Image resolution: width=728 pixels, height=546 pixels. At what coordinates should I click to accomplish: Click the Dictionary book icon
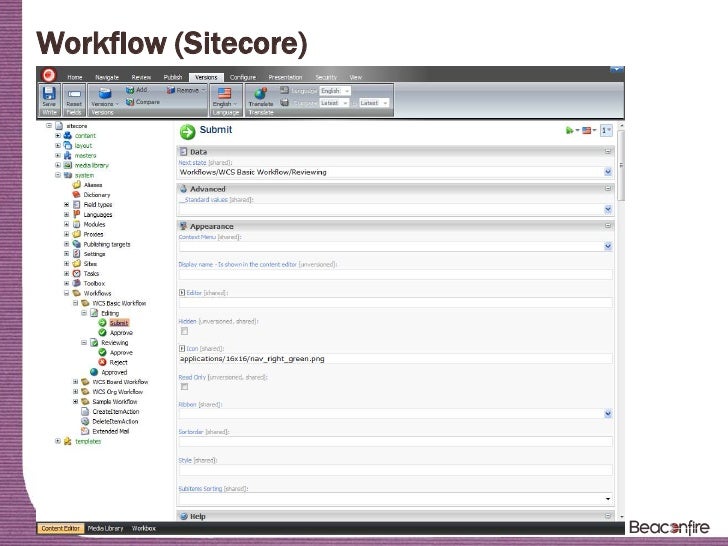pos(77,195)
